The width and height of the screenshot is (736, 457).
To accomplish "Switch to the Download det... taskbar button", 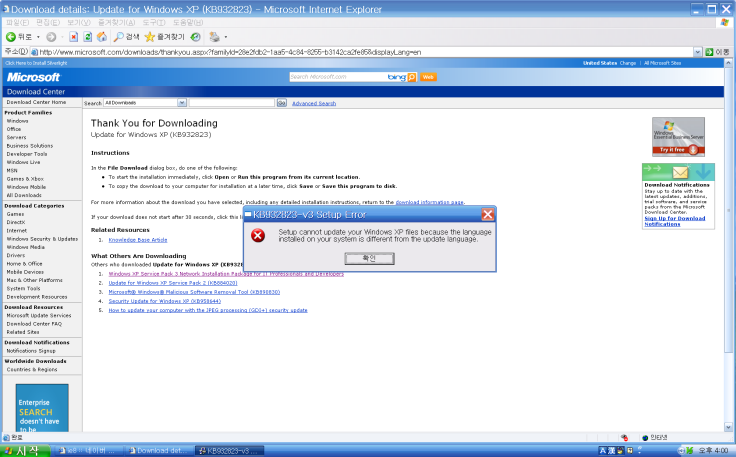I will coord(159,450).
